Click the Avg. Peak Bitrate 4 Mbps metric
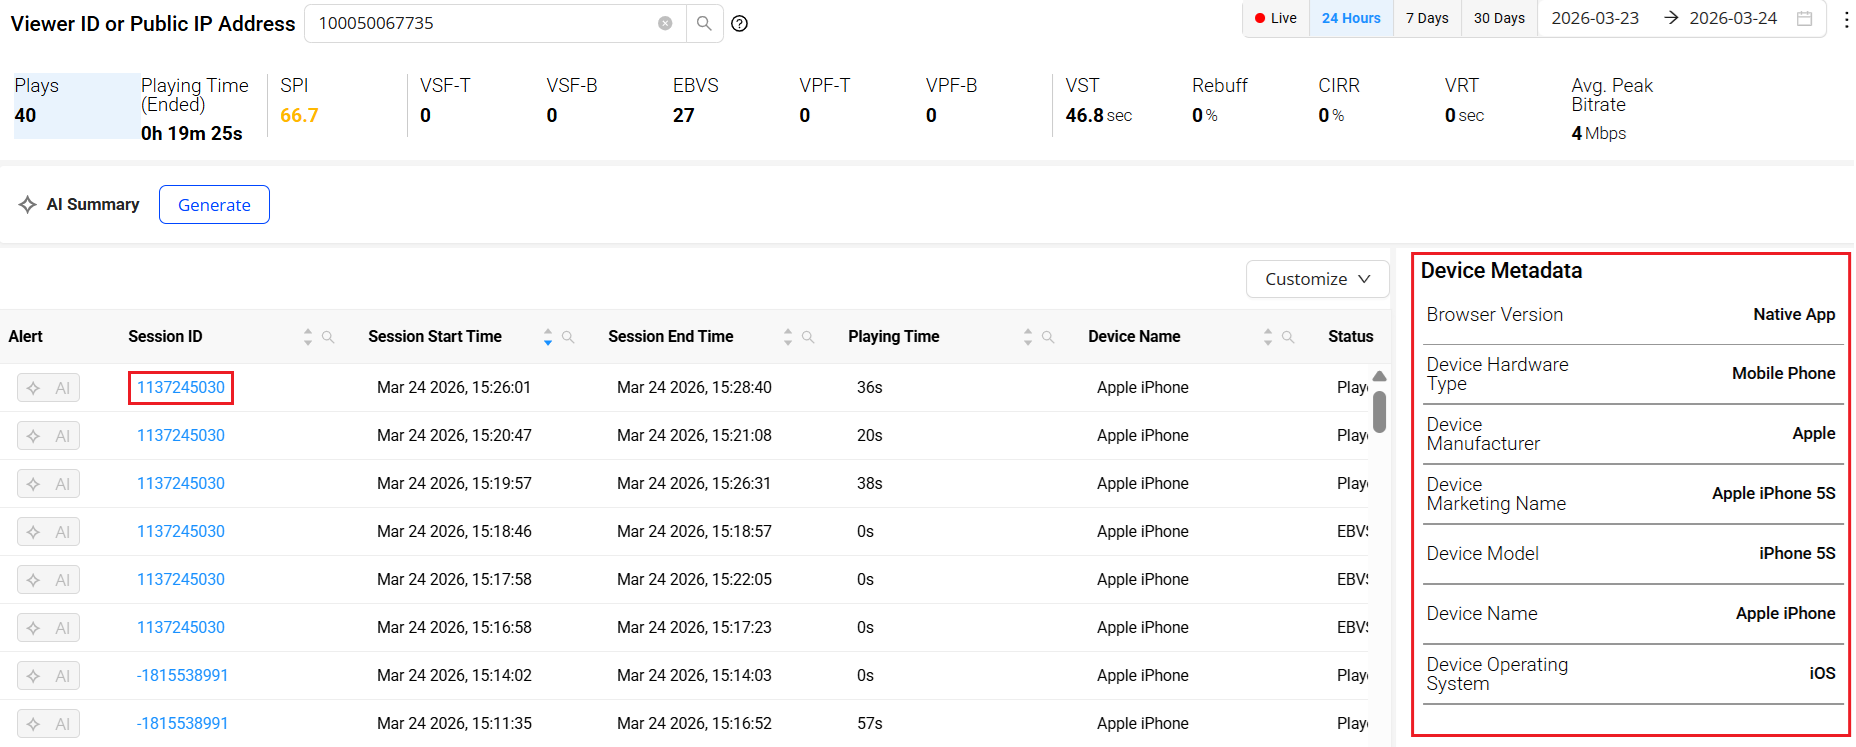The image size is (1856, 747). 1612,109
